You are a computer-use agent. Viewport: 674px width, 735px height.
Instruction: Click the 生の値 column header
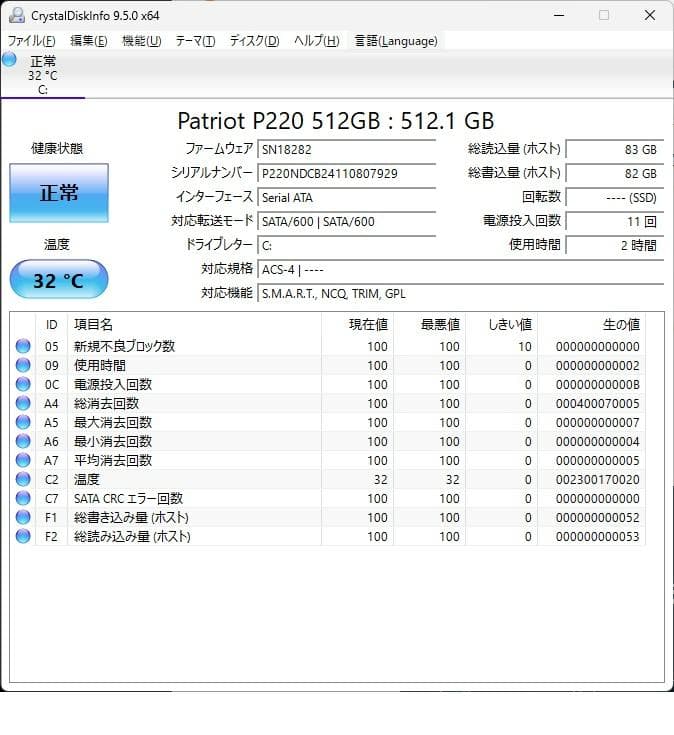[x=592, y=324]
